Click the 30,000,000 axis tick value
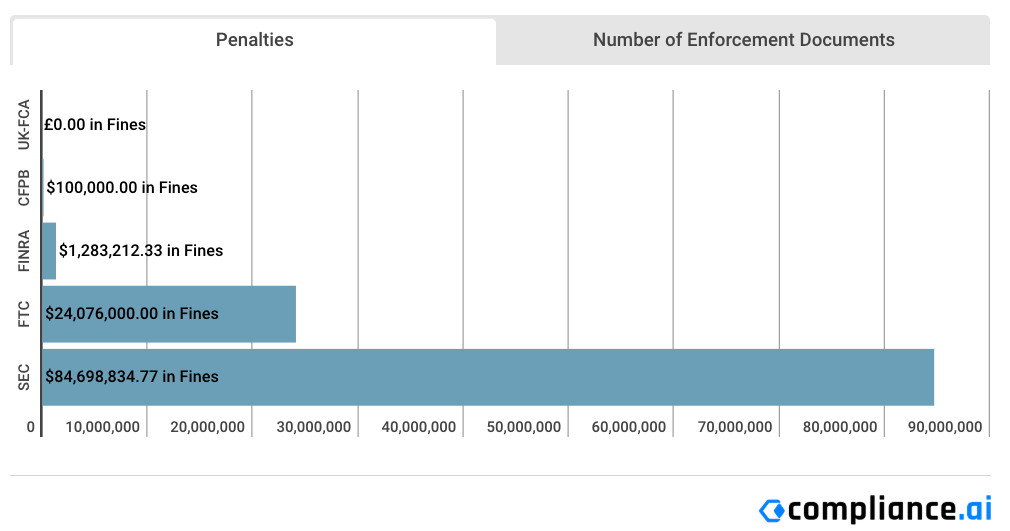 point(314,427)
